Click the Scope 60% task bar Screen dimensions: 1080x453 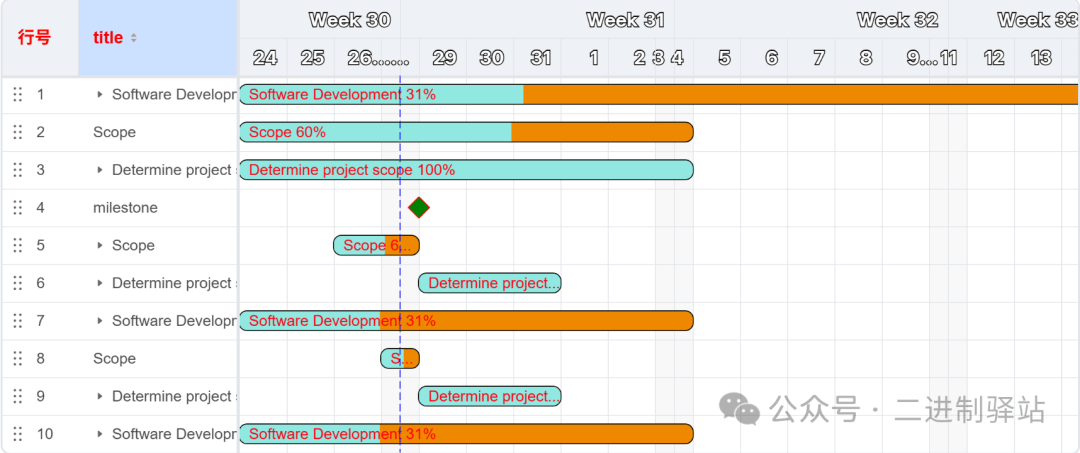point(465,132)
